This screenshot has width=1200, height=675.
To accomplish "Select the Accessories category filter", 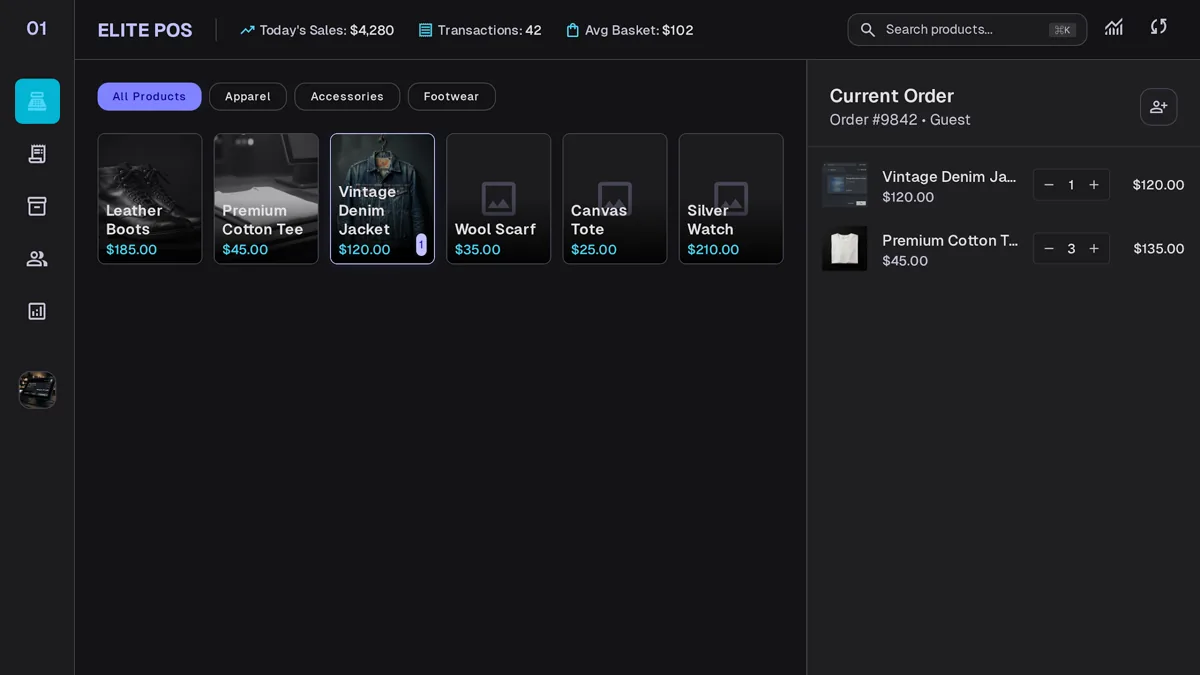I will click(x=347, y=97).
